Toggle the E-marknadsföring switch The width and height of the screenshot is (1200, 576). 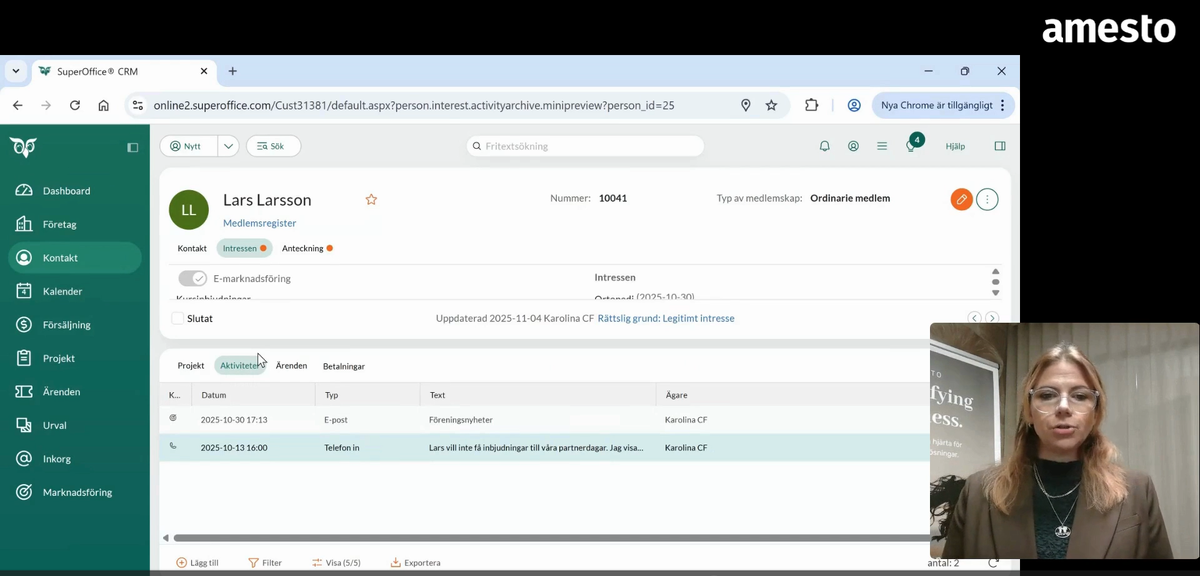[192, 278]
